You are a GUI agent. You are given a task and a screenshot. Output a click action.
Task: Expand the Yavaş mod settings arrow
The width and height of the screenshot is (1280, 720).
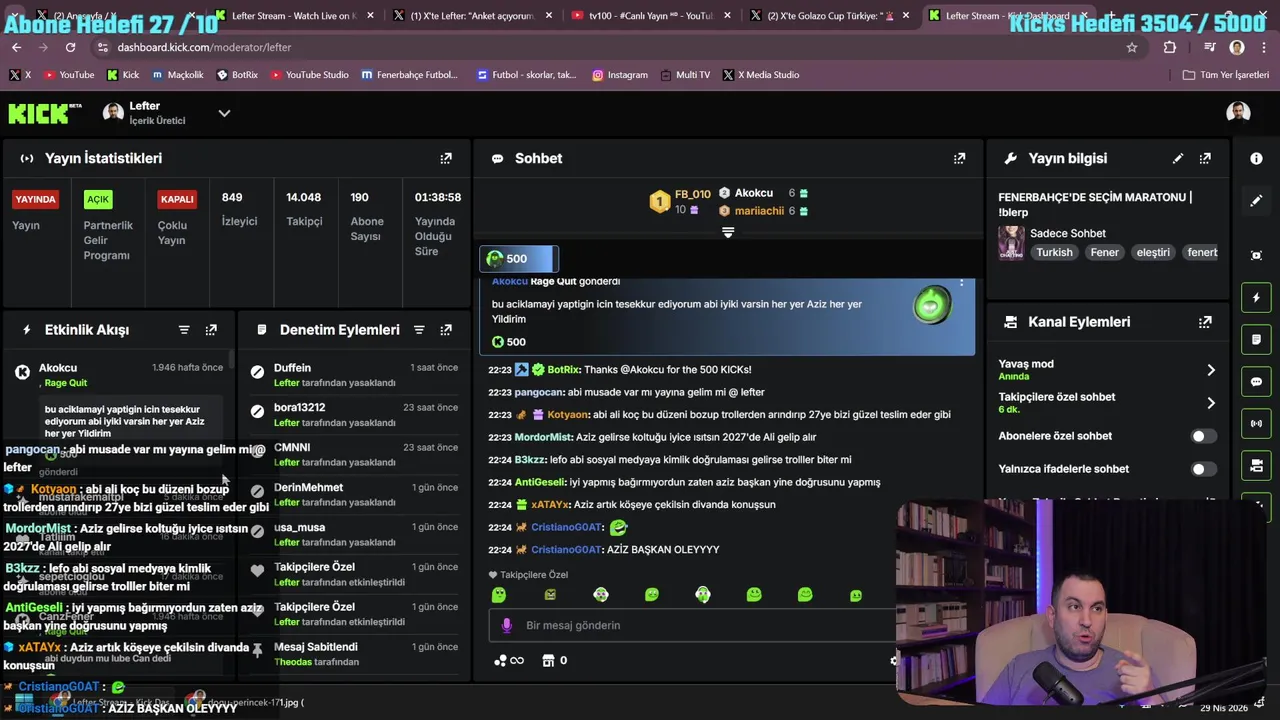tap(1211, 370)
